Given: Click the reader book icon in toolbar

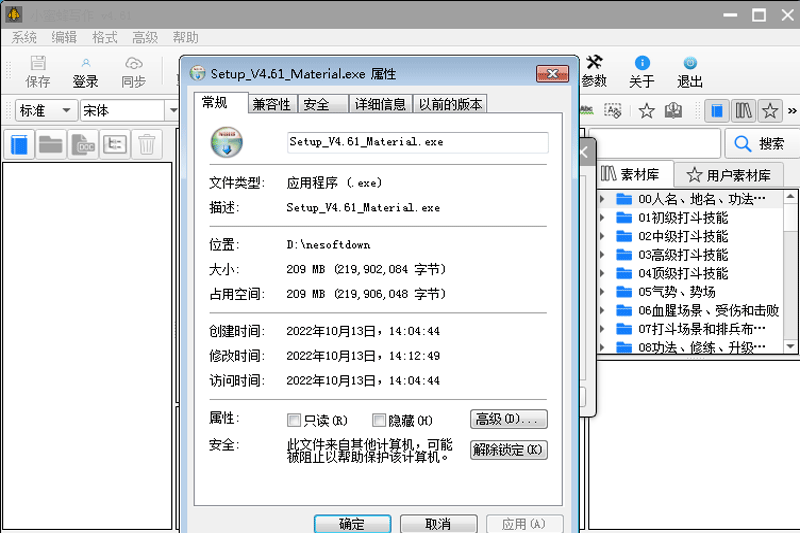Looking at the screenshot, I should pyautogui.click(x=673, y=111).
